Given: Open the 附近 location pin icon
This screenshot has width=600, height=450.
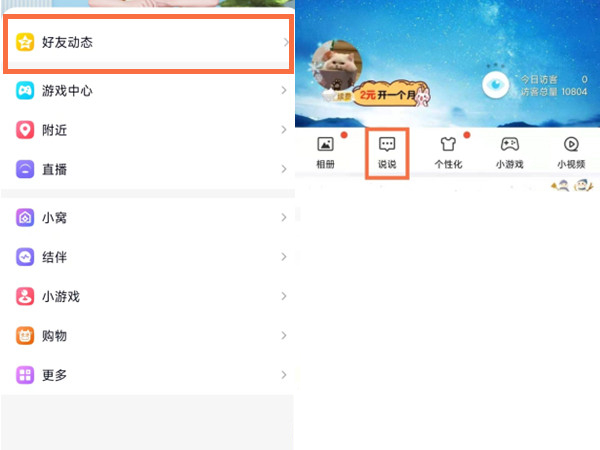Looking at the screenshot, I should pyautogui.click(x=25, y=130).
